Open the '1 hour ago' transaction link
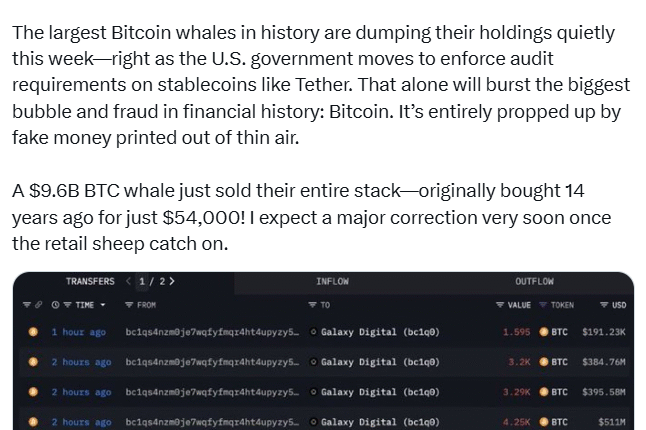The height and width of the screenshot is (430, 646). click(x=78, y=332)
